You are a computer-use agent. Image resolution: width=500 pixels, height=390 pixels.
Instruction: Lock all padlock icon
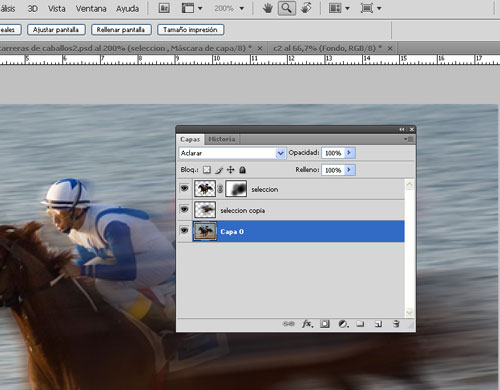click(x=243, y=170)
